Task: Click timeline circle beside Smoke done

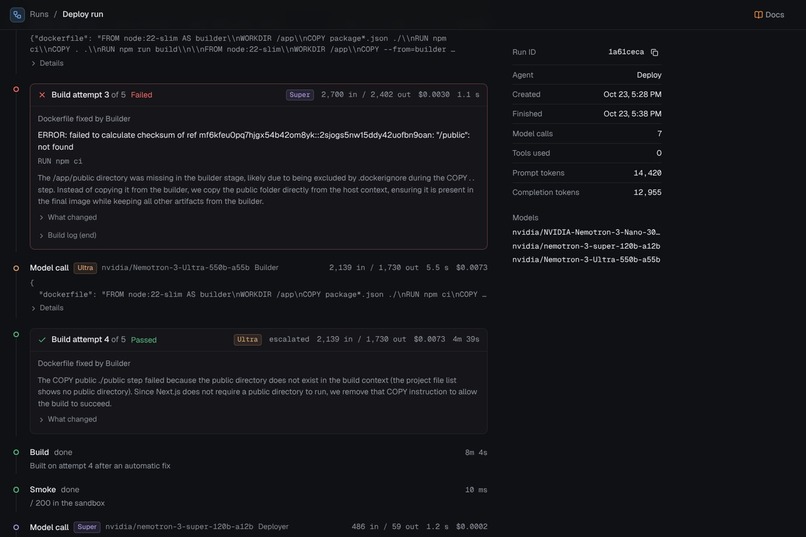Action: tap(16, 490)
